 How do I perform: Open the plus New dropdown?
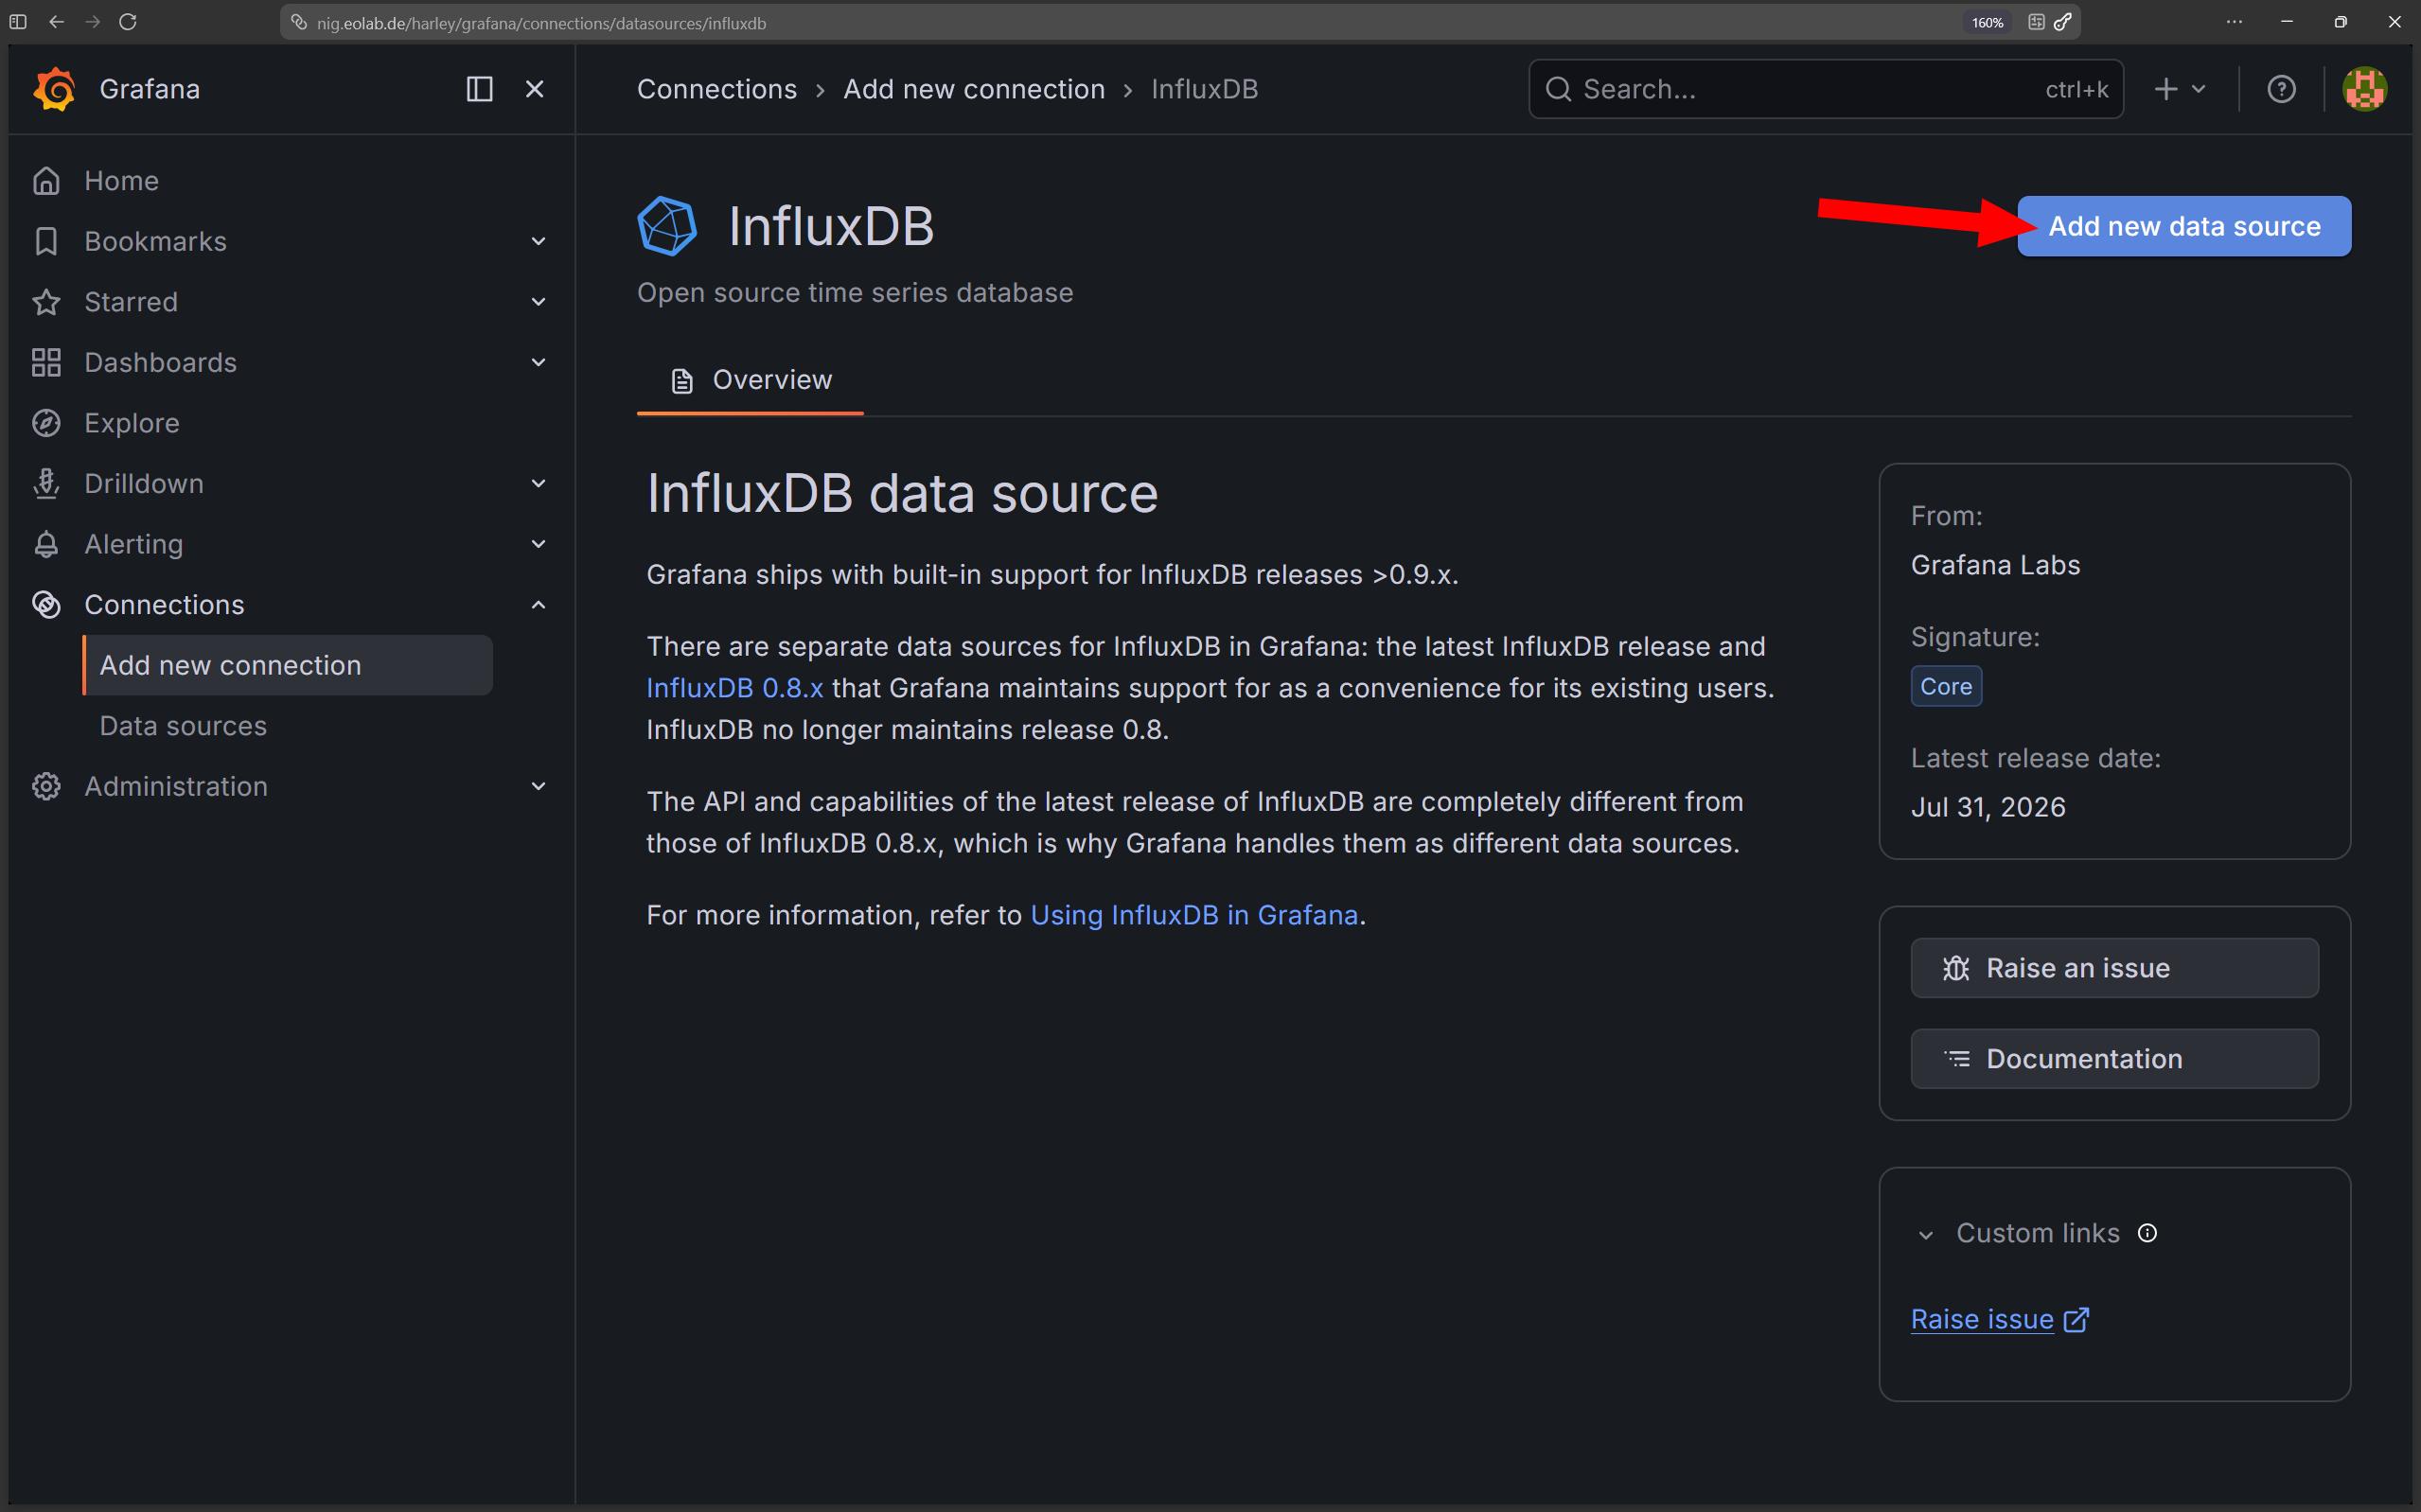[x=2180, y=89]
